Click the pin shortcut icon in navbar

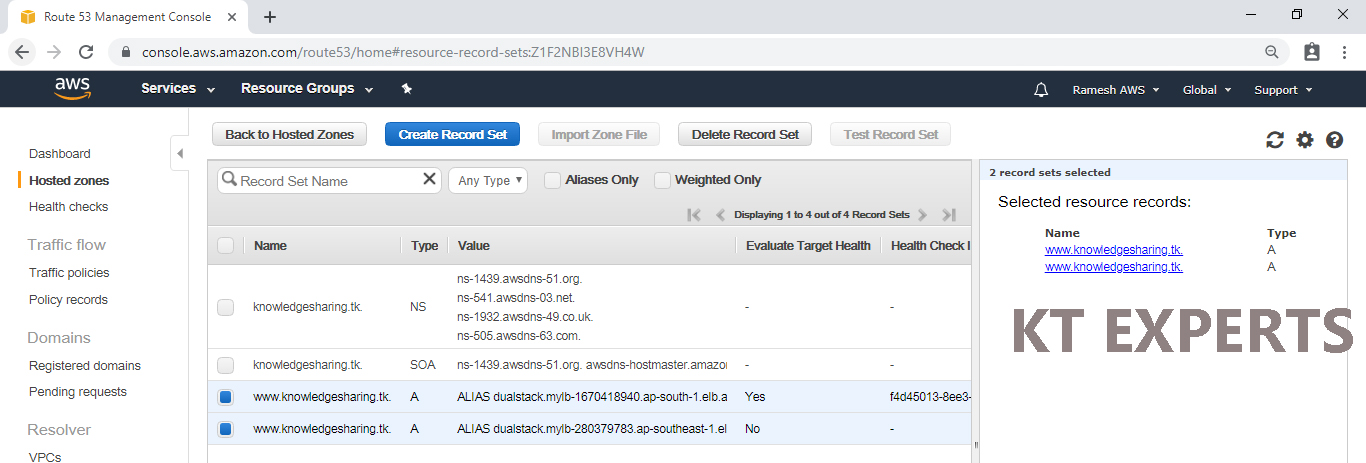point(406,89)
